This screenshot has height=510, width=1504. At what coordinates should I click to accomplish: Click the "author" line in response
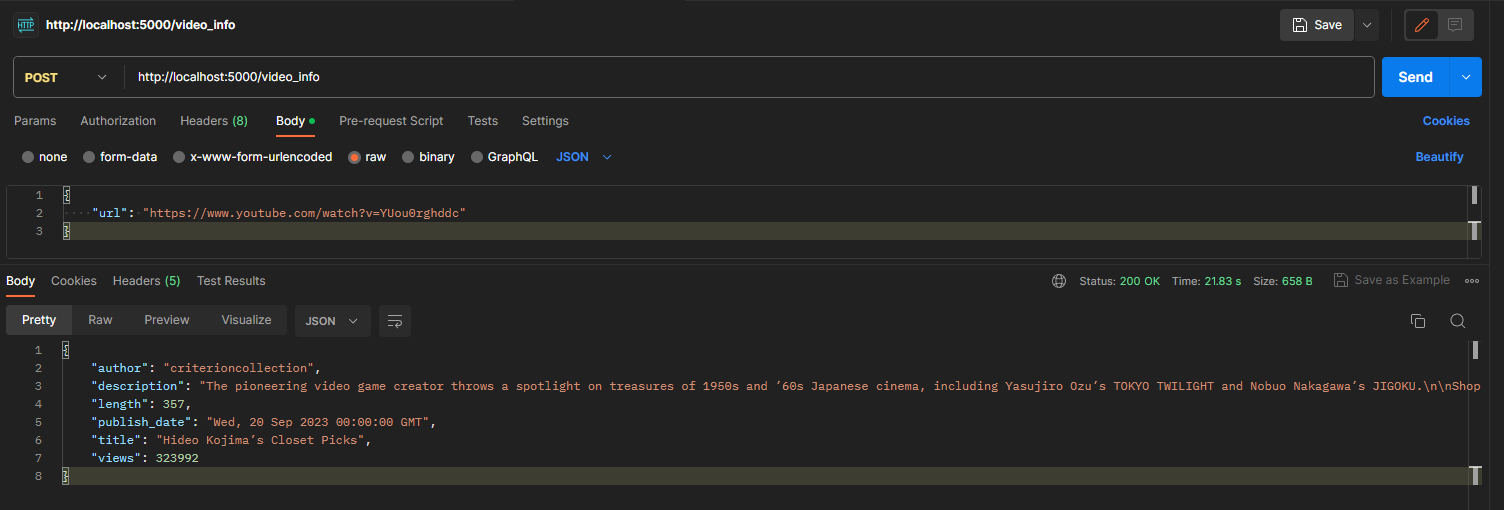(x=205, y=368)
